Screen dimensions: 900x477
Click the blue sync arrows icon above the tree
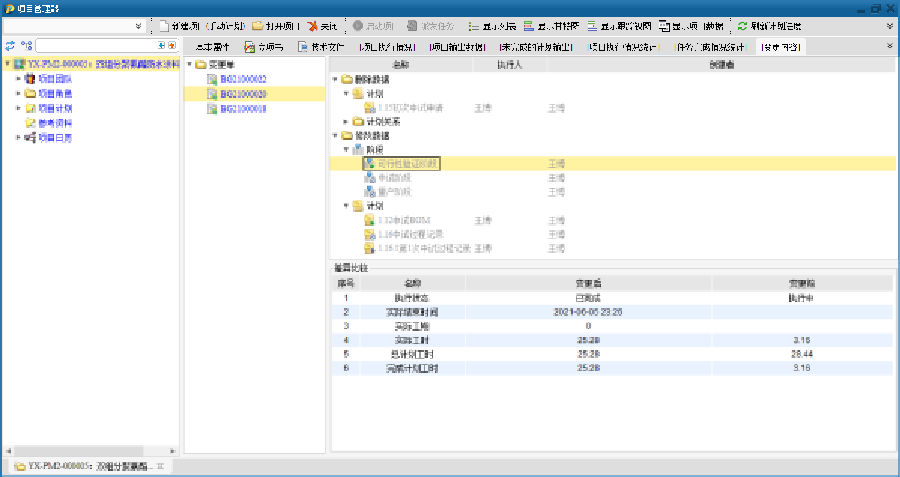coord(10,46)
